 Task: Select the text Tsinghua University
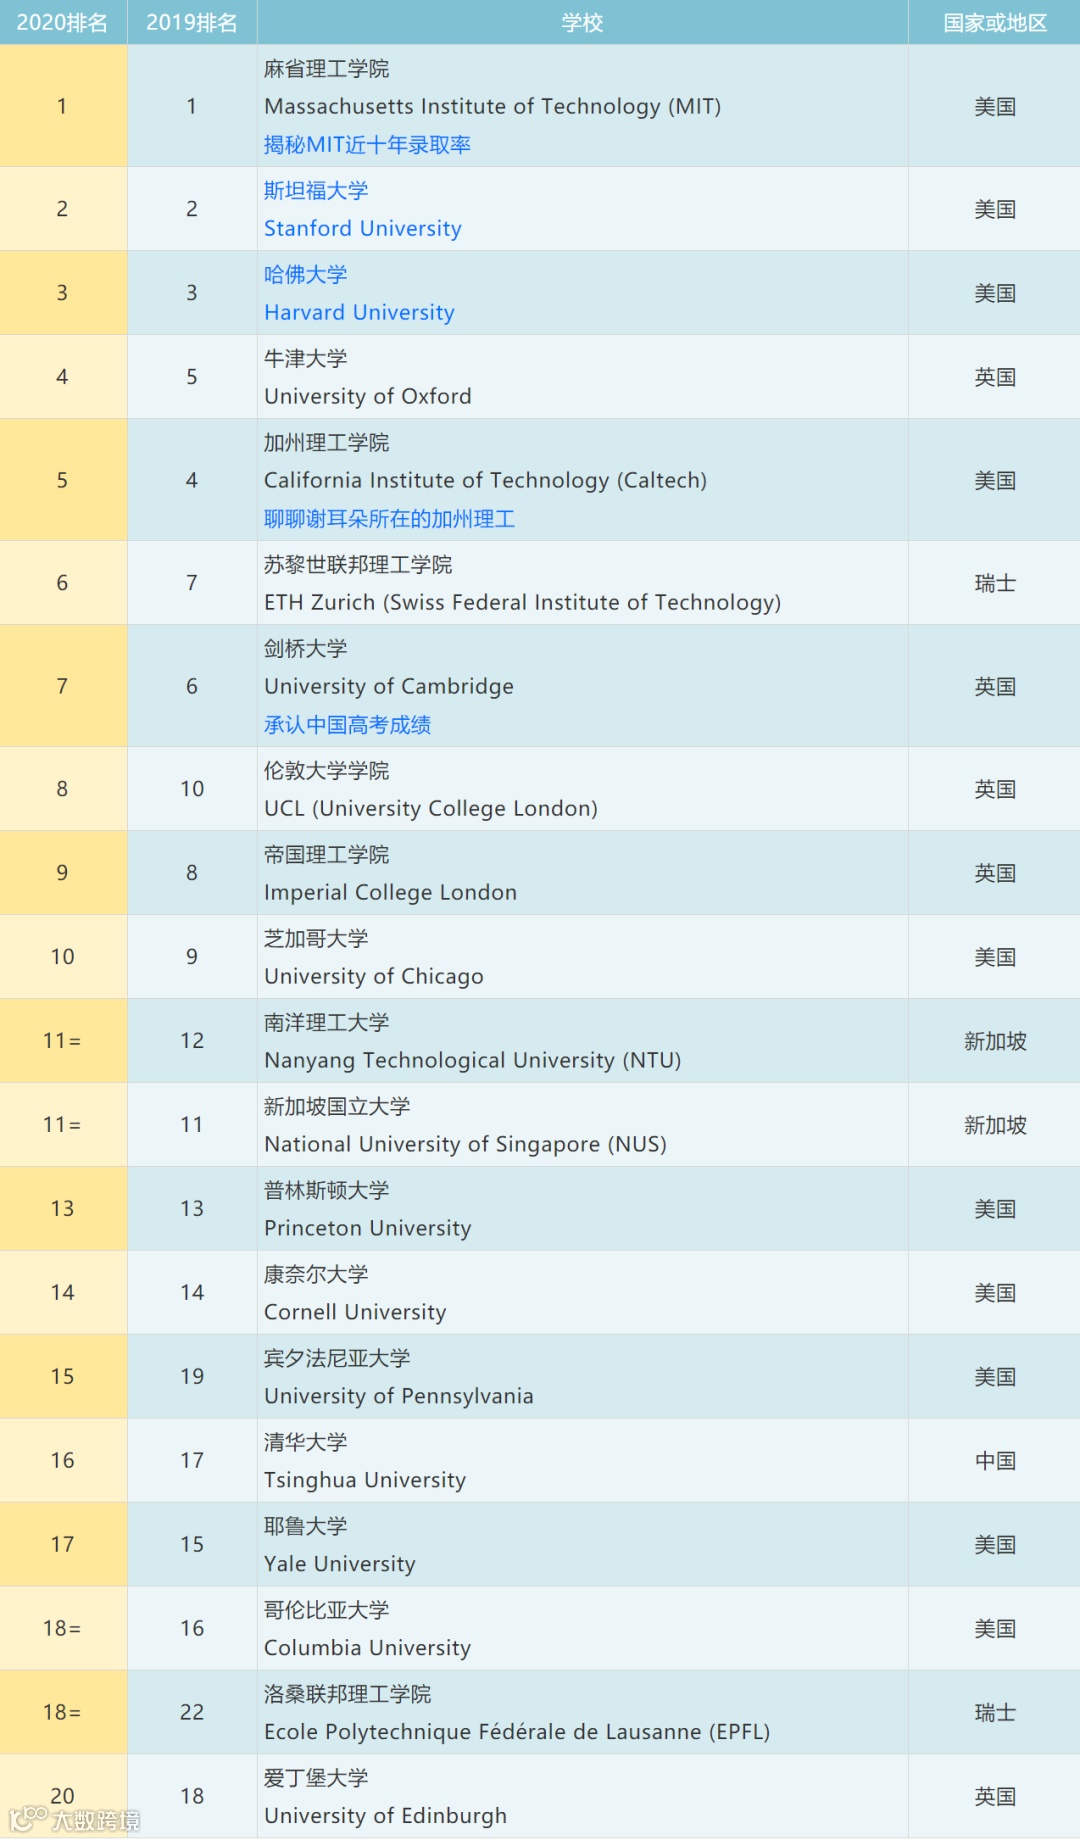(x=365, y=1481)
